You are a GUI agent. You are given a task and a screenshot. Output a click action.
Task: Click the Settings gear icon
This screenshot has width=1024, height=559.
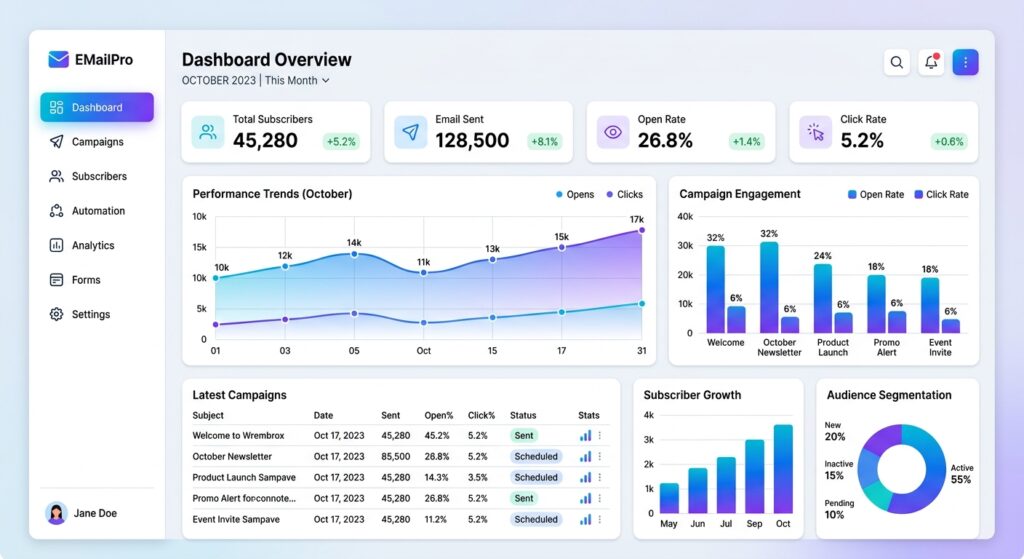[57, 314]
